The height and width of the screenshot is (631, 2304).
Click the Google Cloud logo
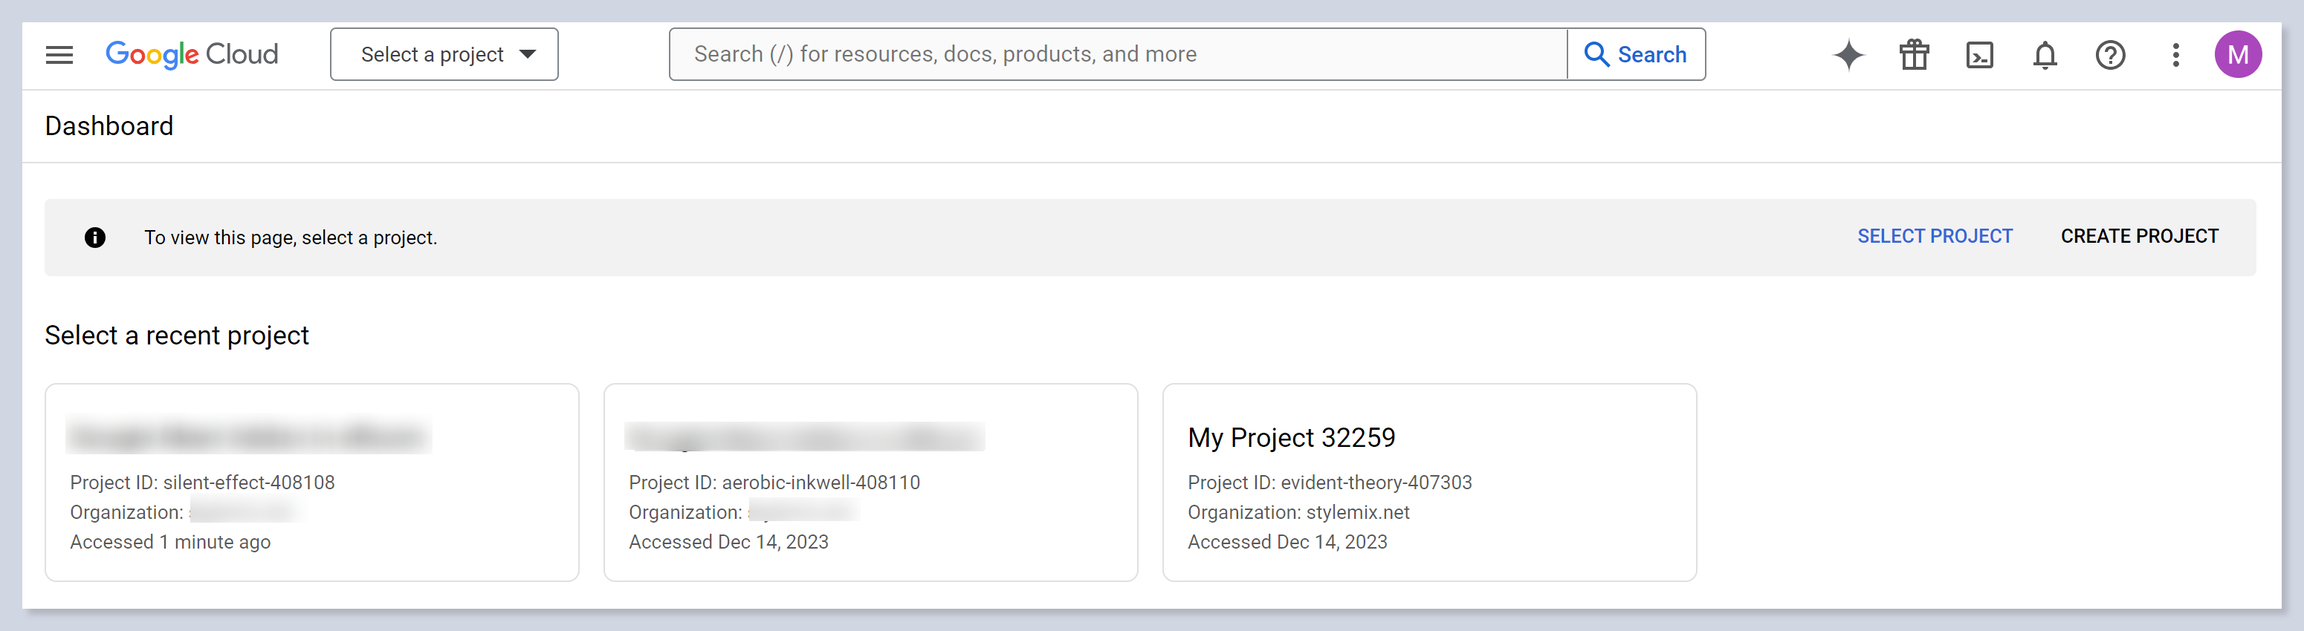[x=192, y=55]
